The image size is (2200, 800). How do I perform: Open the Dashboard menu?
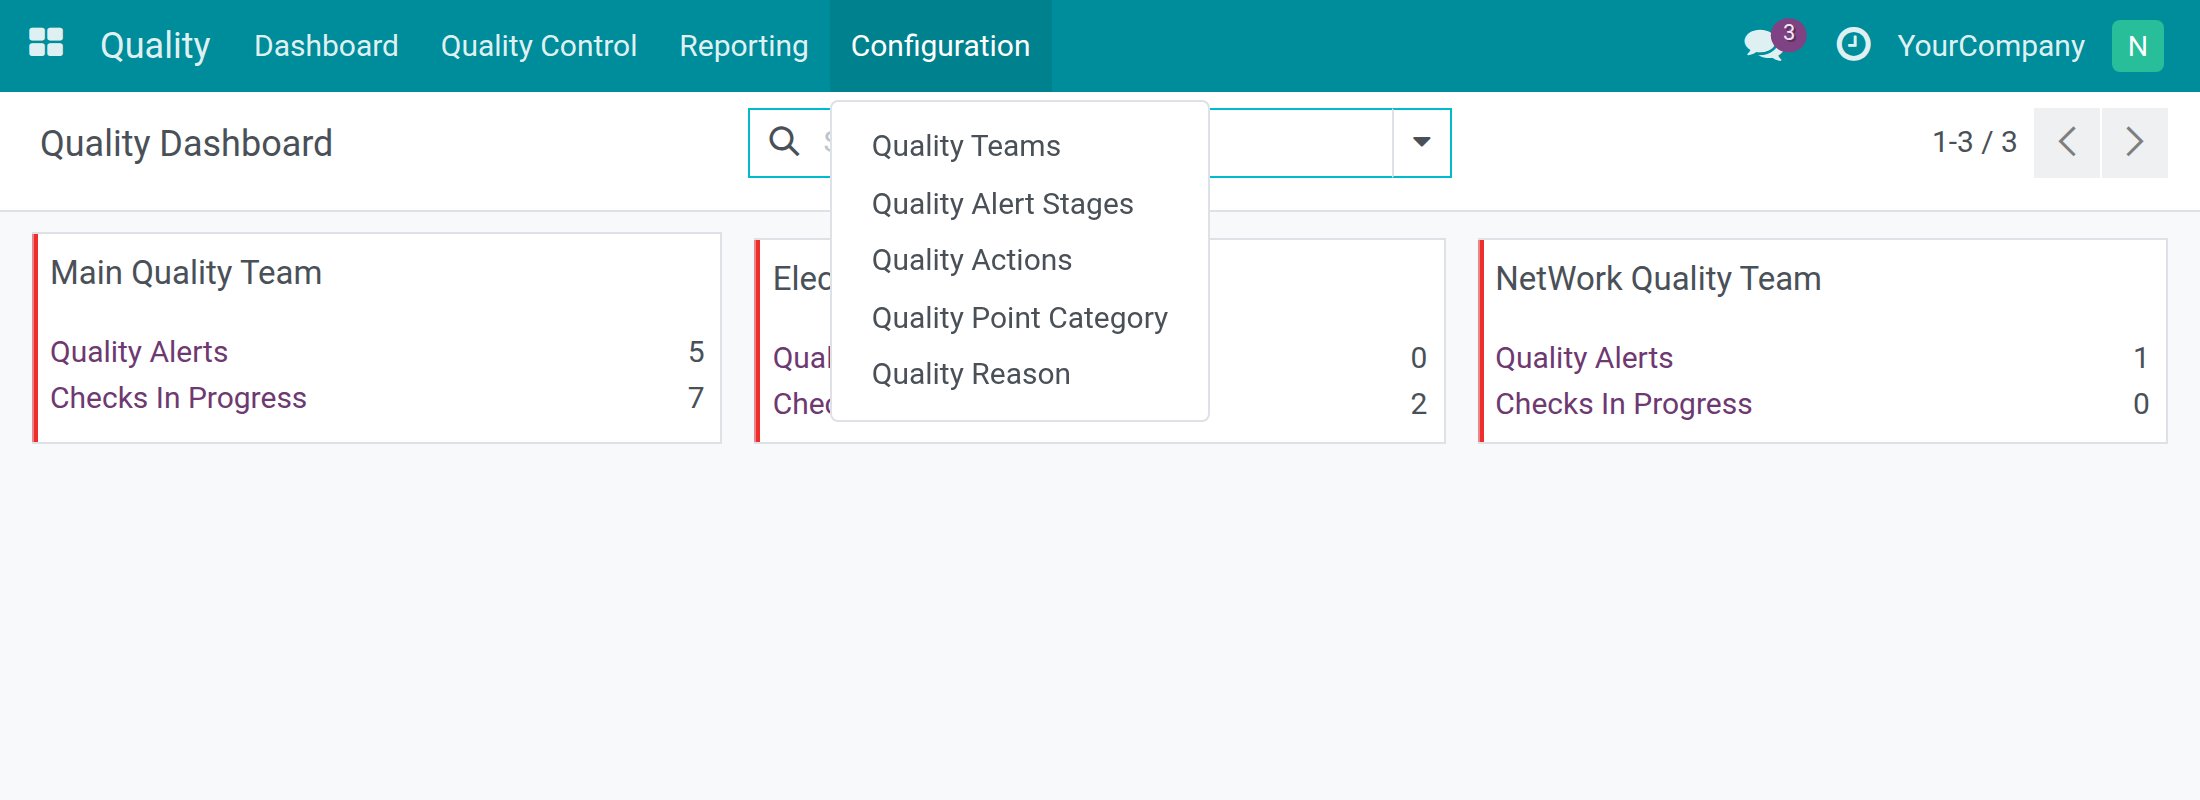click(326, 46)
